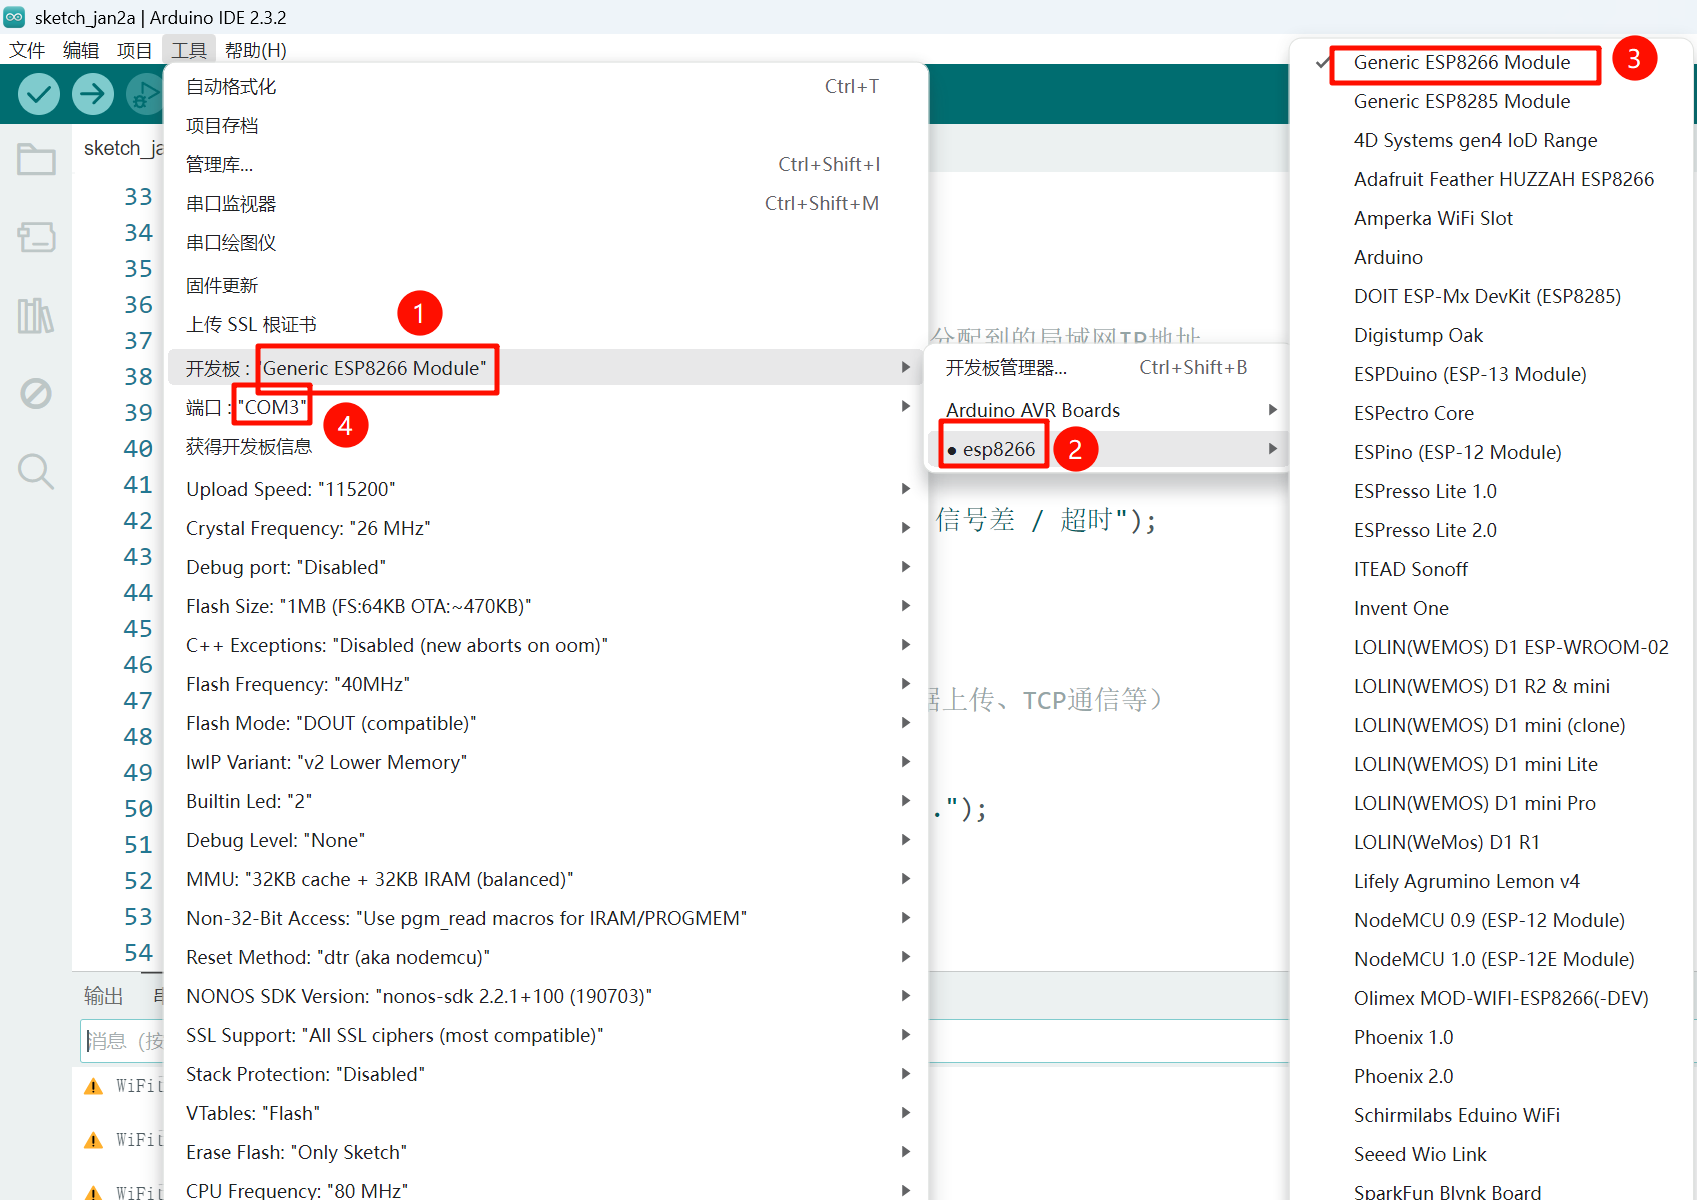
Task: Expand Crystal Frequency 26 MHz options
Action: pyautogui.click(x=546, y=528)
